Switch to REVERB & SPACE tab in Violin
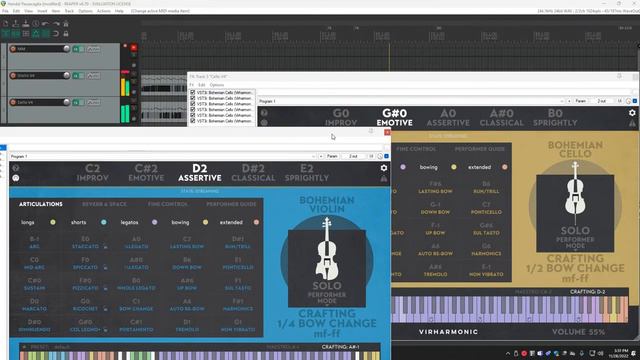This screenshot has height=360, width=640. [x=104, y=204]
